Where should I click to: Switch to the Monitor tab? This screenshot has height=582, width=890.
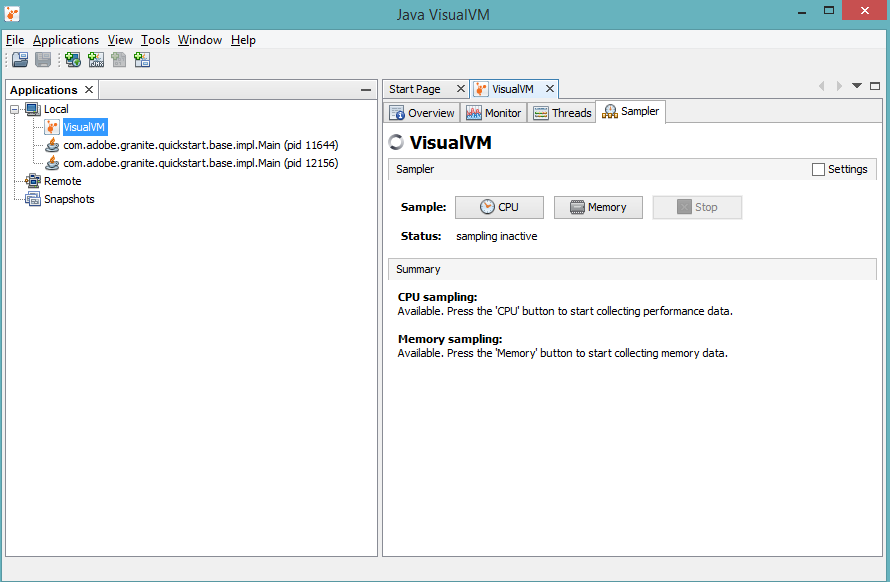coord(494,113)
